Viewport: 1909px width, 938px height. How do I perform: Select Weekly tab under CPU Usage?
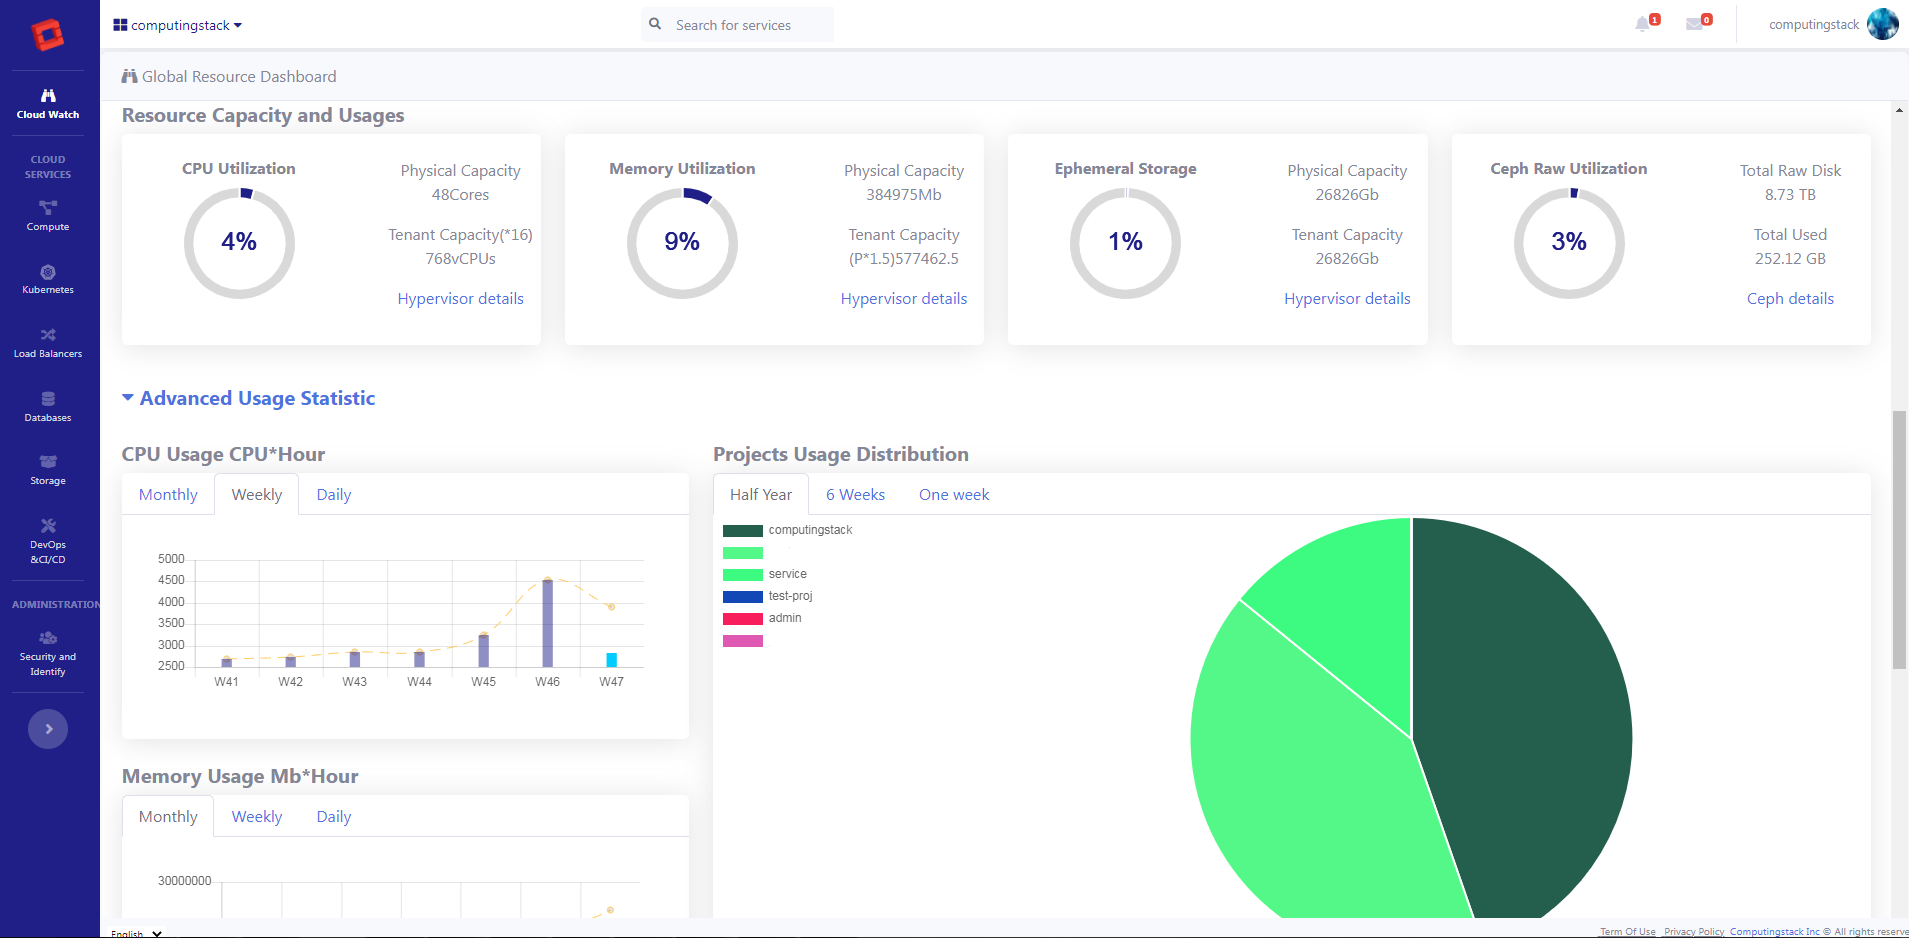(x=257, y=495)
